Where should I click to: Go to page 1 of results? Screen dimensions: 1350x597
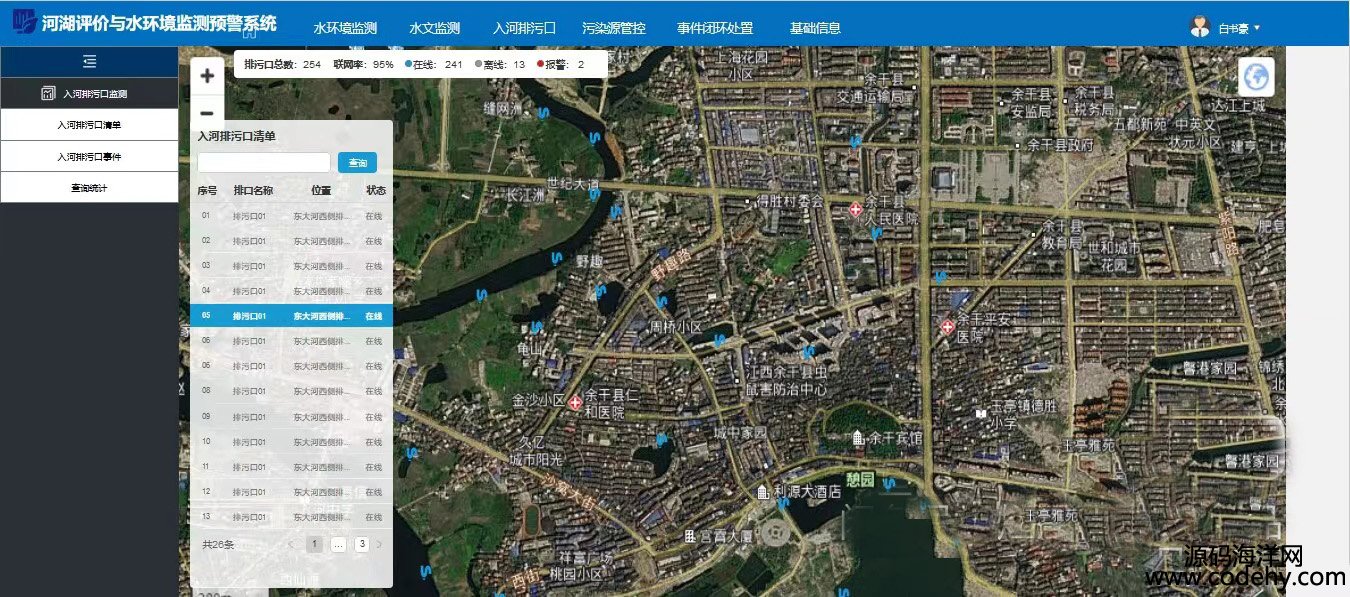[314, 544]
